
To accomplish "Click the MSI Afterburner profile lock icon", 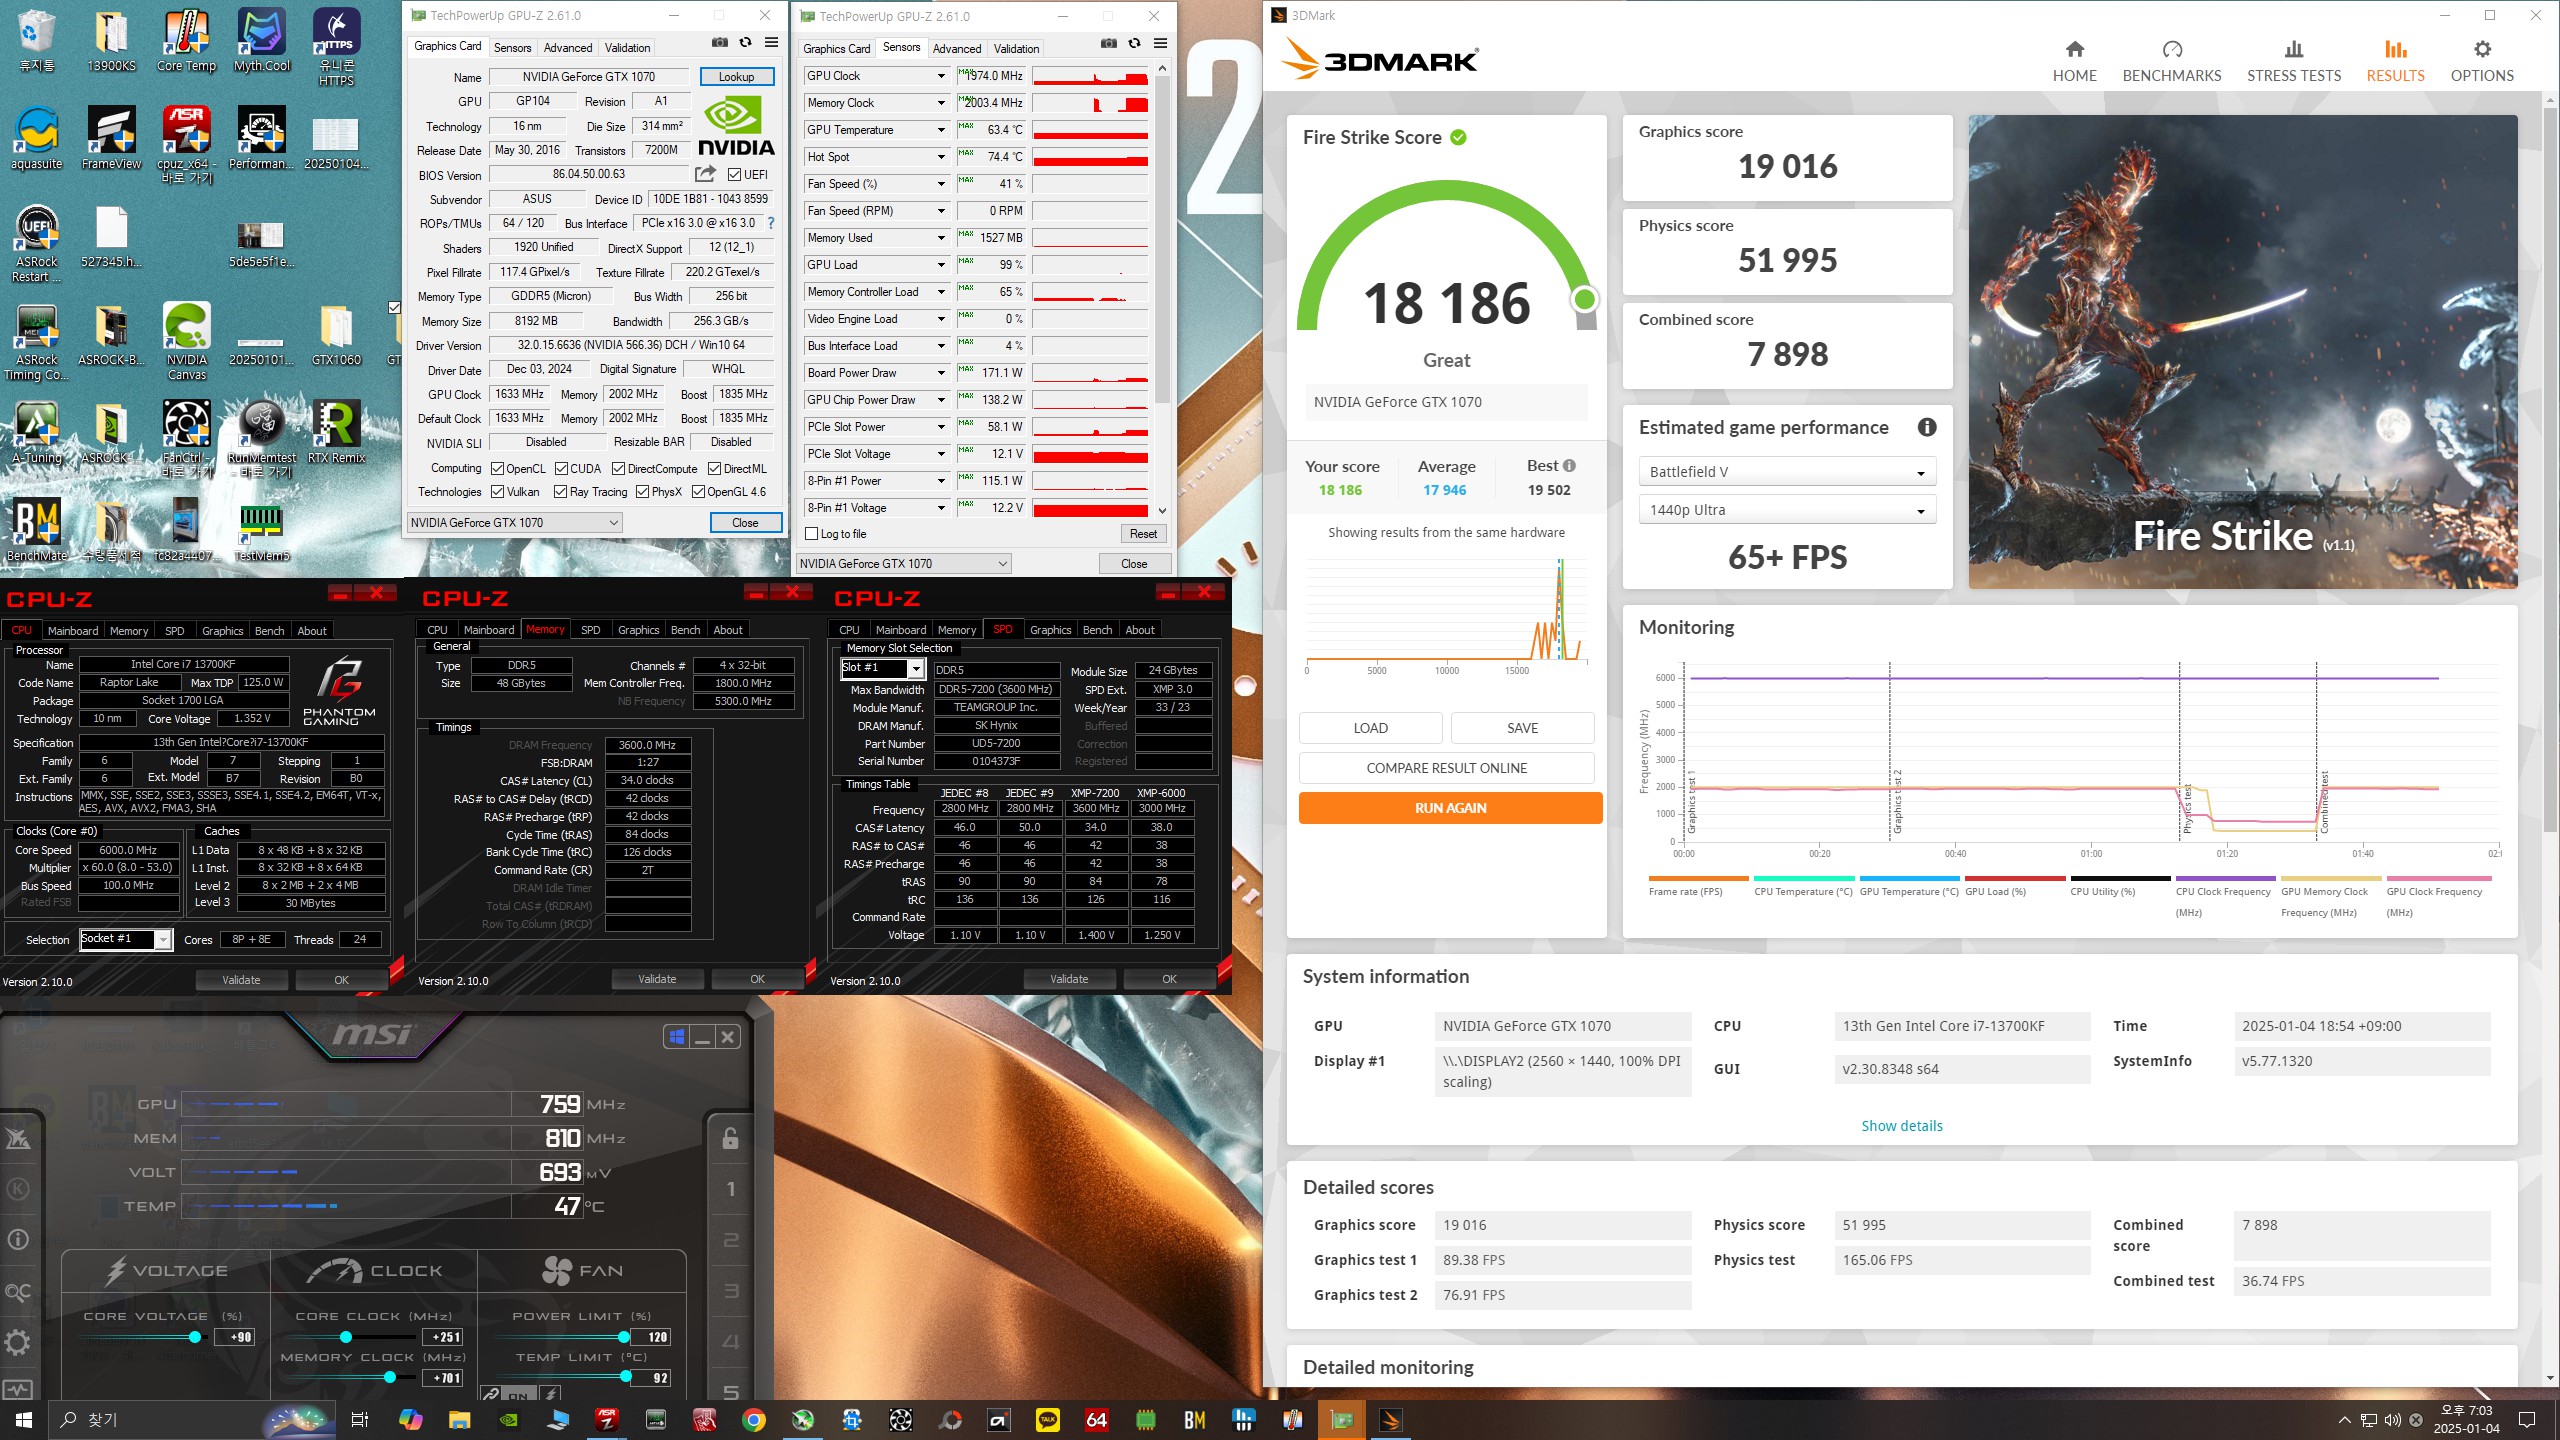I will tap(730, 1139).
